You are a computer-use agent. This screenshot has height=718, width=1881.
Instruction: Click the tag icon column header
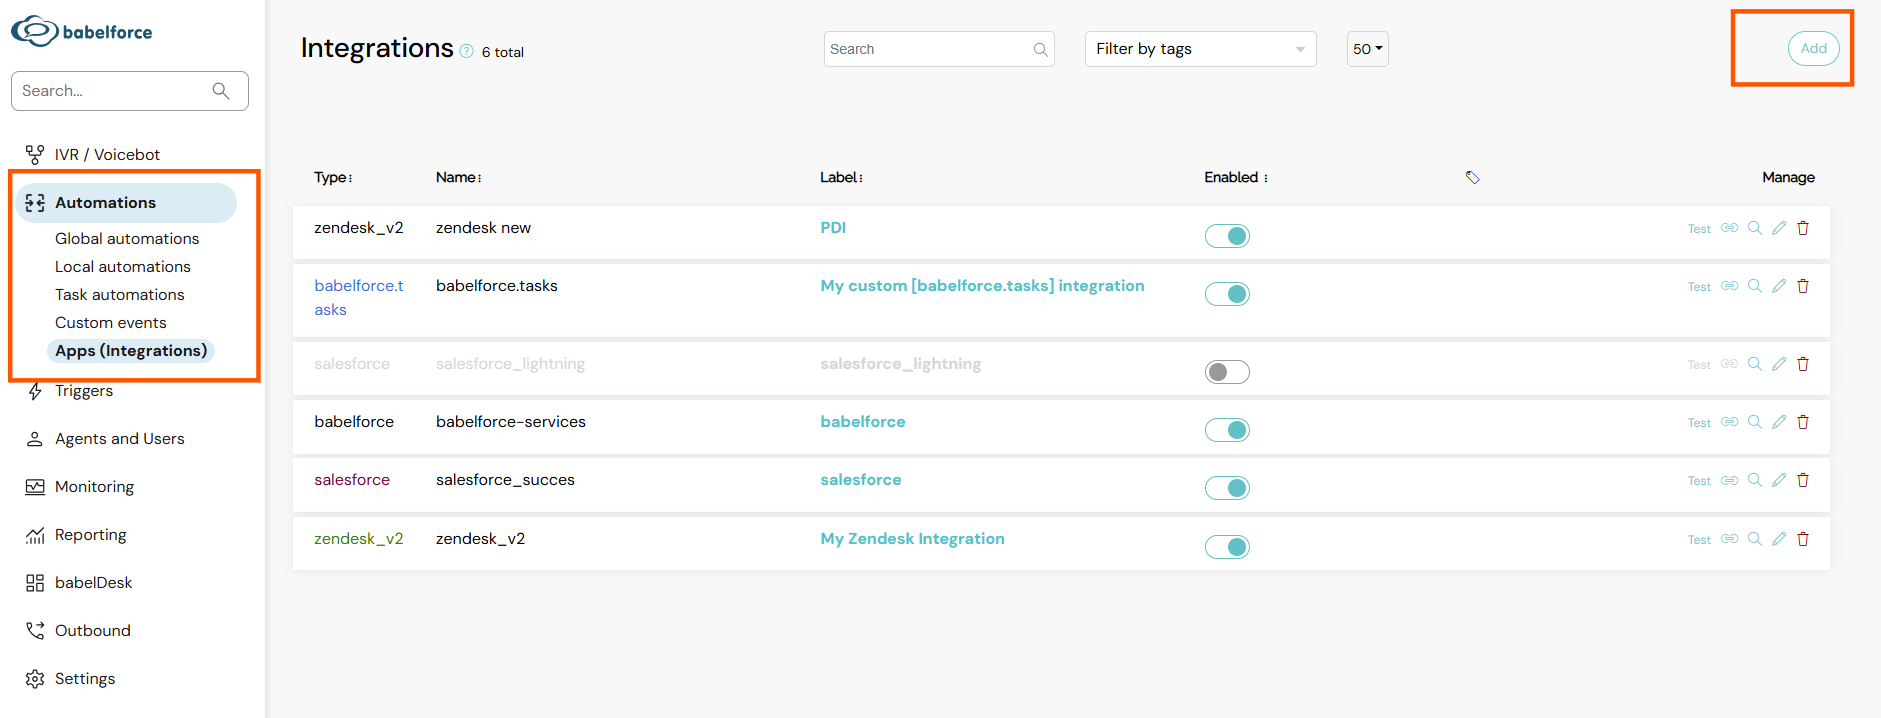point(1472,177)
